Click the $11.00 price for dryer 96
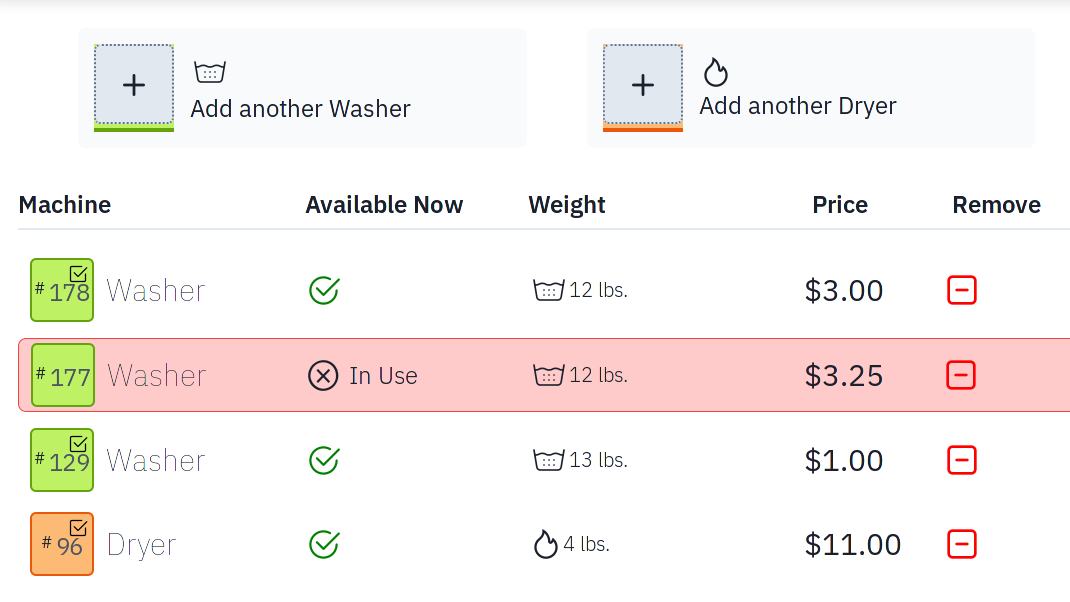The height and width of the screenshot is (602, 1070). coord(852,545)
